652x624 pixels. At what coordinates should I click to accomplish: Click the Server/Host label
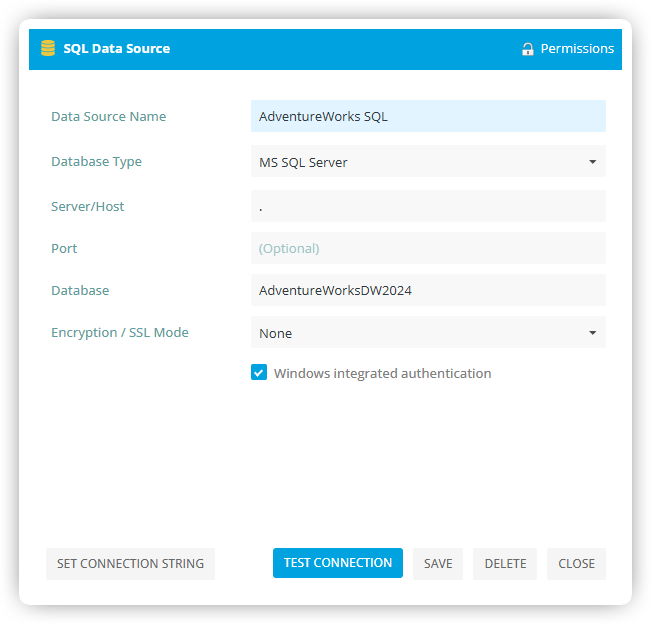[x=88, y=207]
